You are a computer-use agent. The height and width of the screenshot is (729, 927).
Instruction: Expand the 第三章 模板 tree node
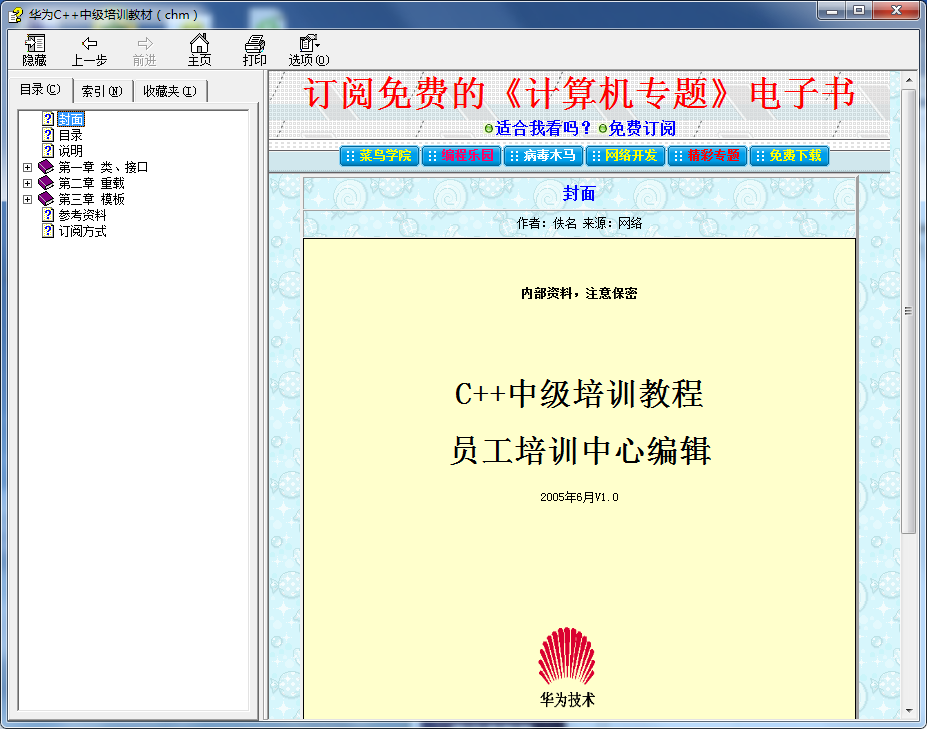point(28,199)
